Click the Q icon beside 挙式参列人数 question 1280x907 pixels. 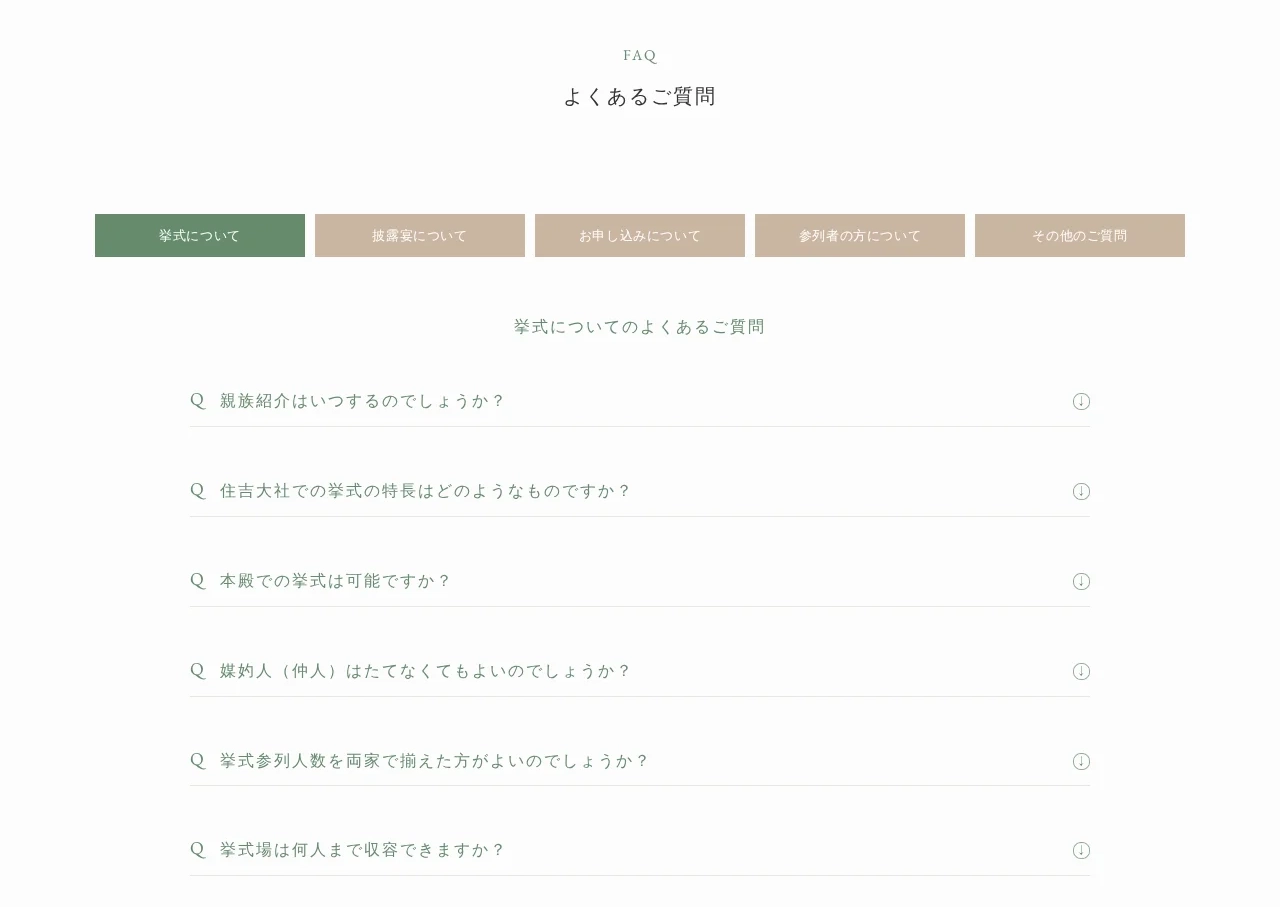click(x=197, y=760)
